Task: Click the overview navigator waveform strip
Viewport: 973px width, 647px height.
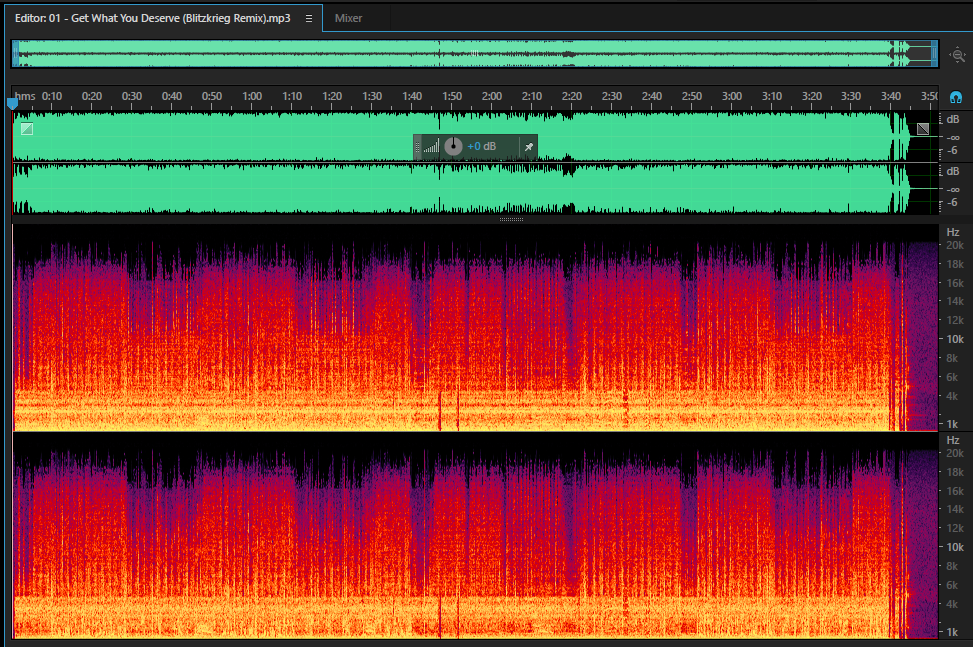Action: point(475,54)
